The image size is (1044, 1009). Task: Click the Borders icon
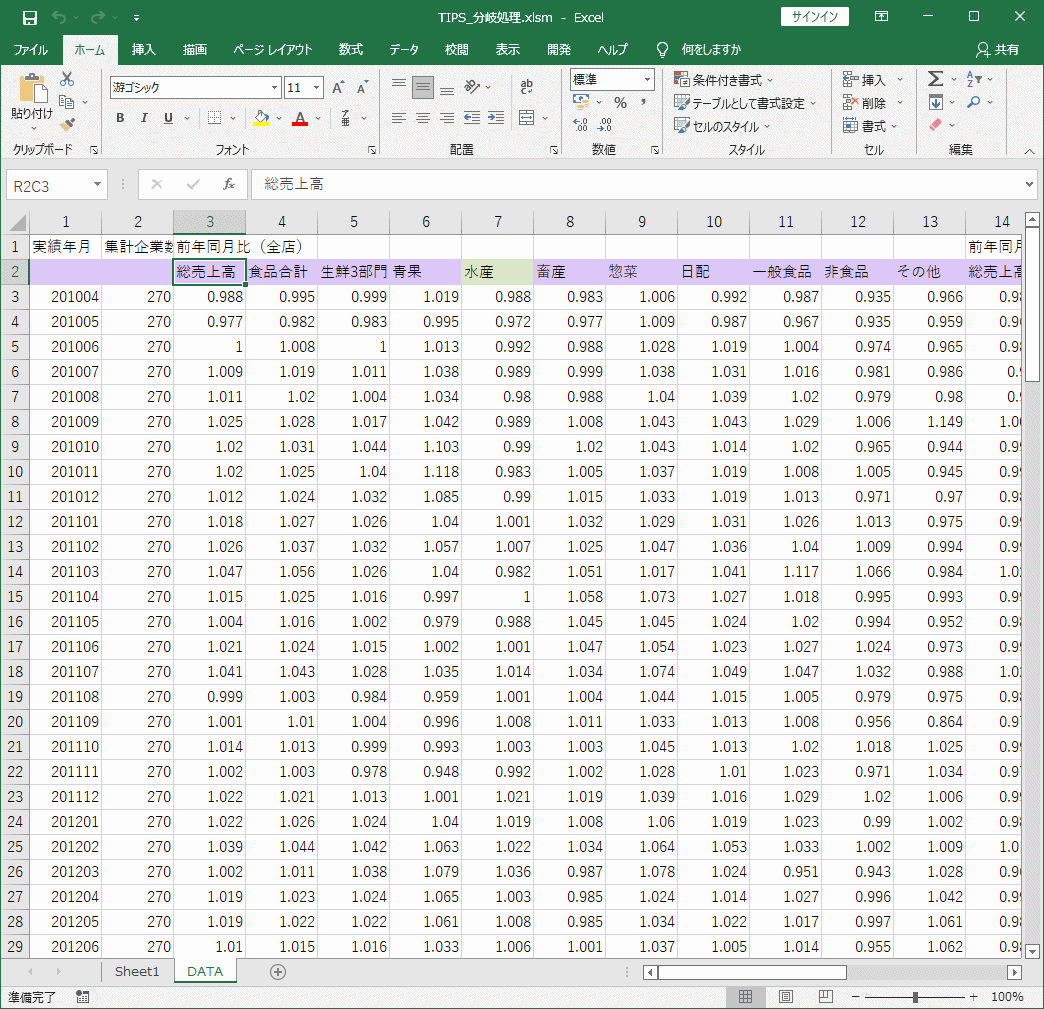coord(214,118)
